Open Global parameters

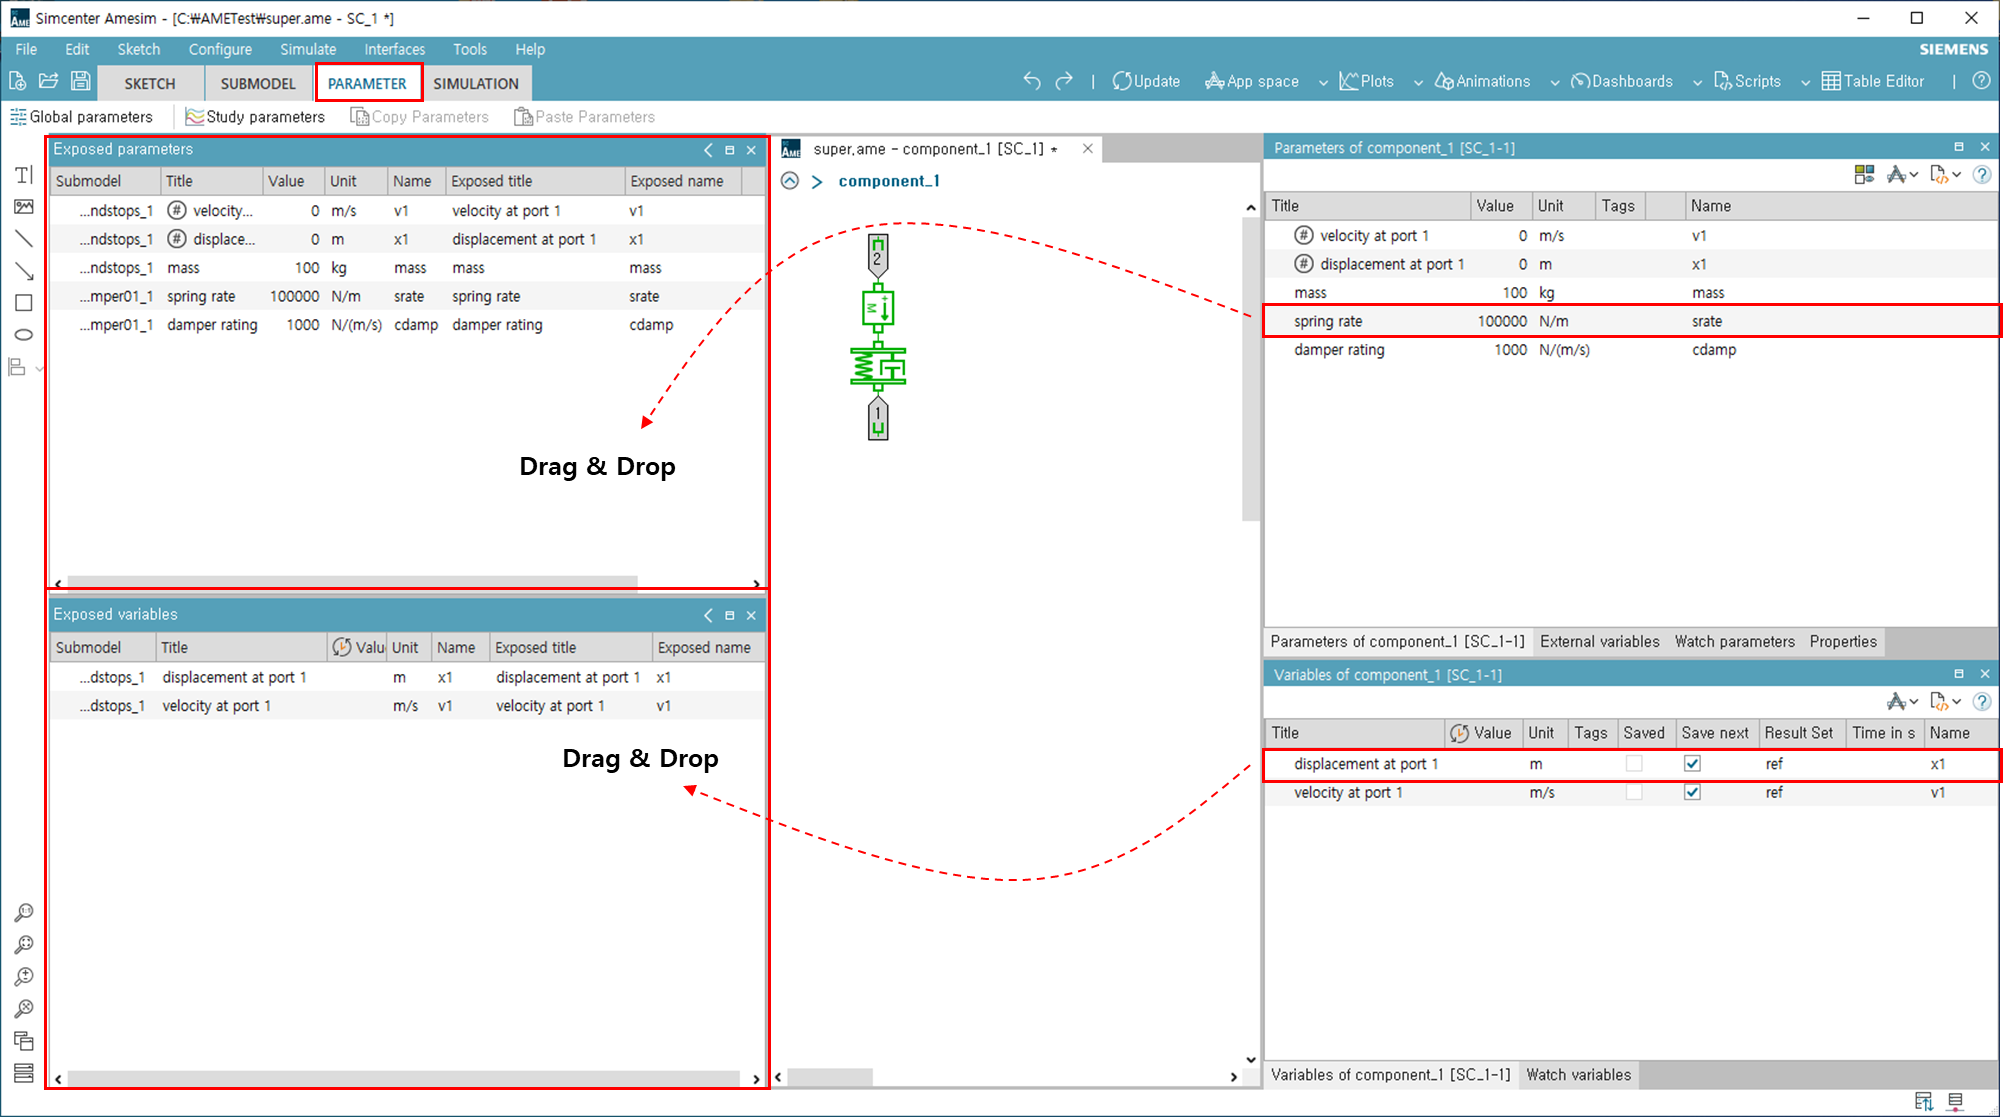82,117
